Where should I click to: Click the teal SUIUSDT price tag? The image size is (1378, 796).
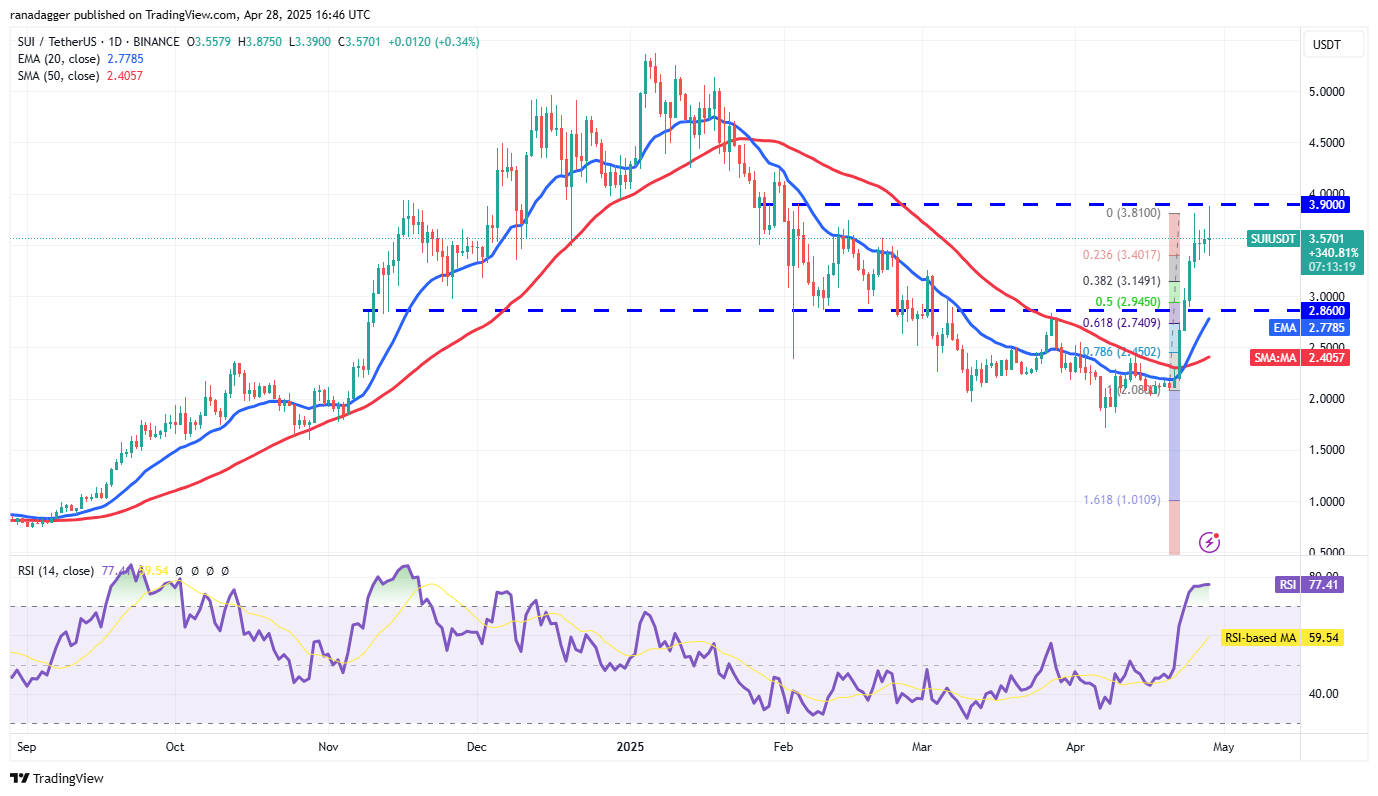(1272, 239)
